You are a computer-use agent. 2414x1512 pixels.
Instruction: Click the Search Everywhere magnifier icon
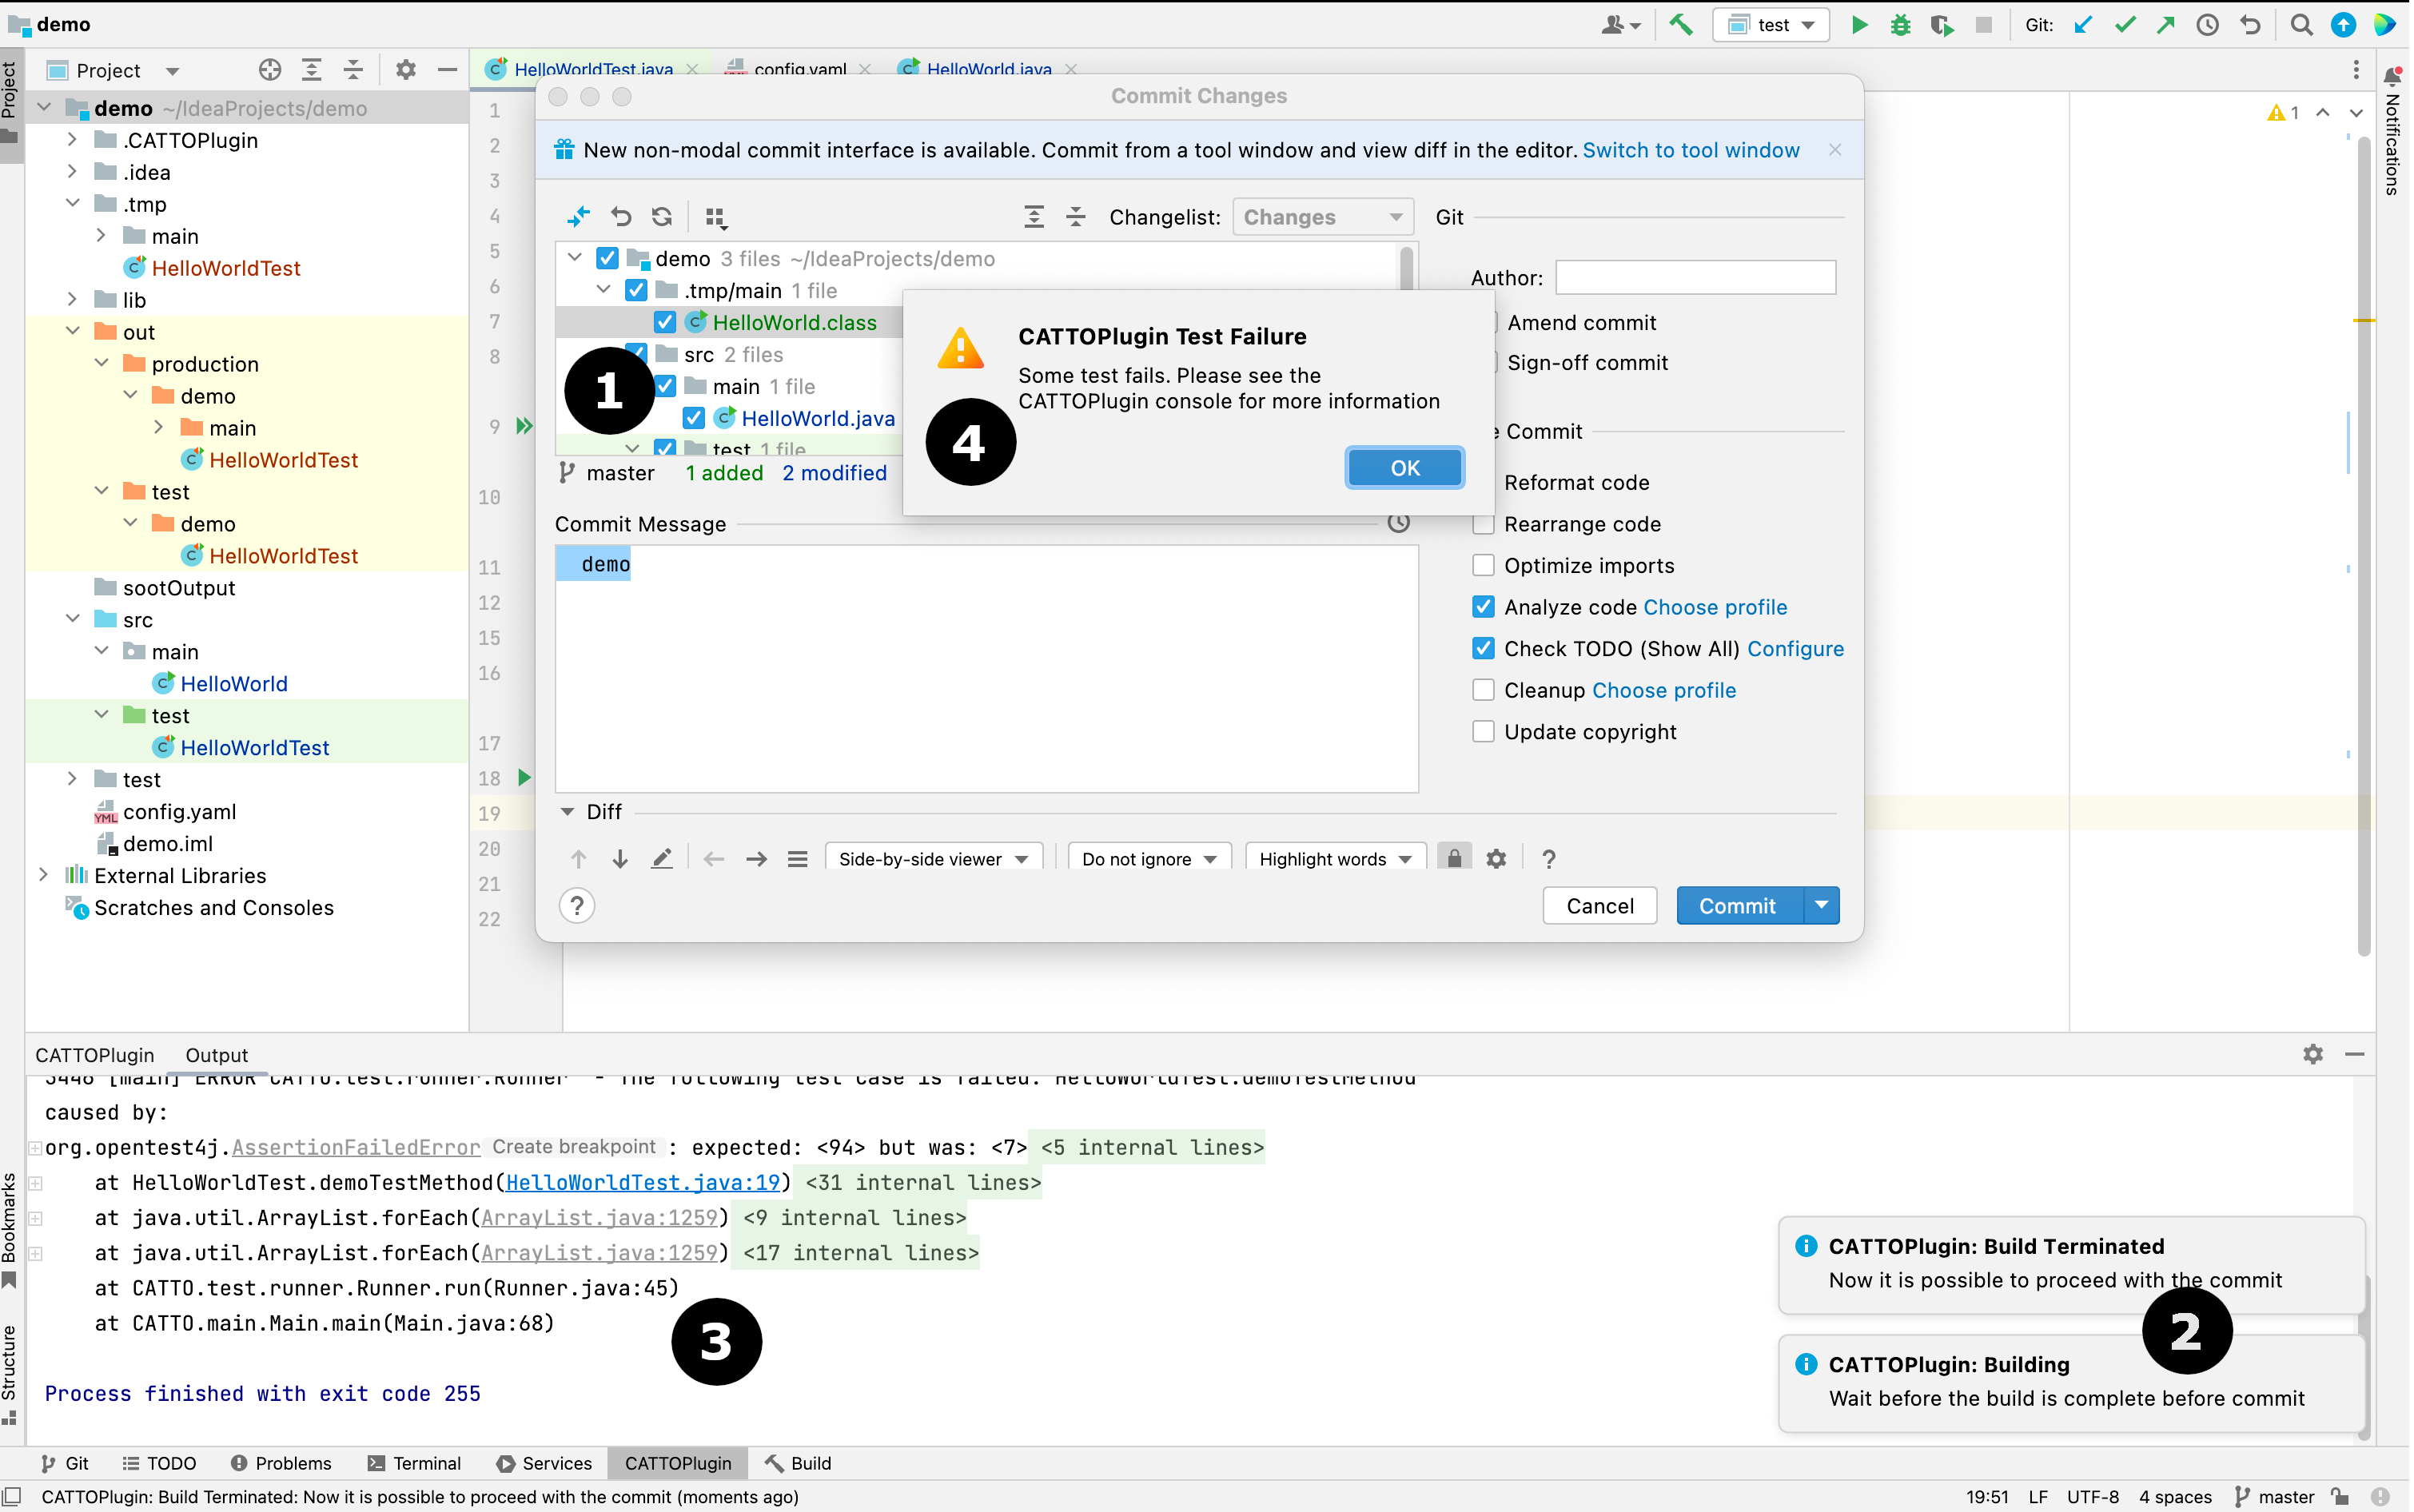[x=2301, y=25]
